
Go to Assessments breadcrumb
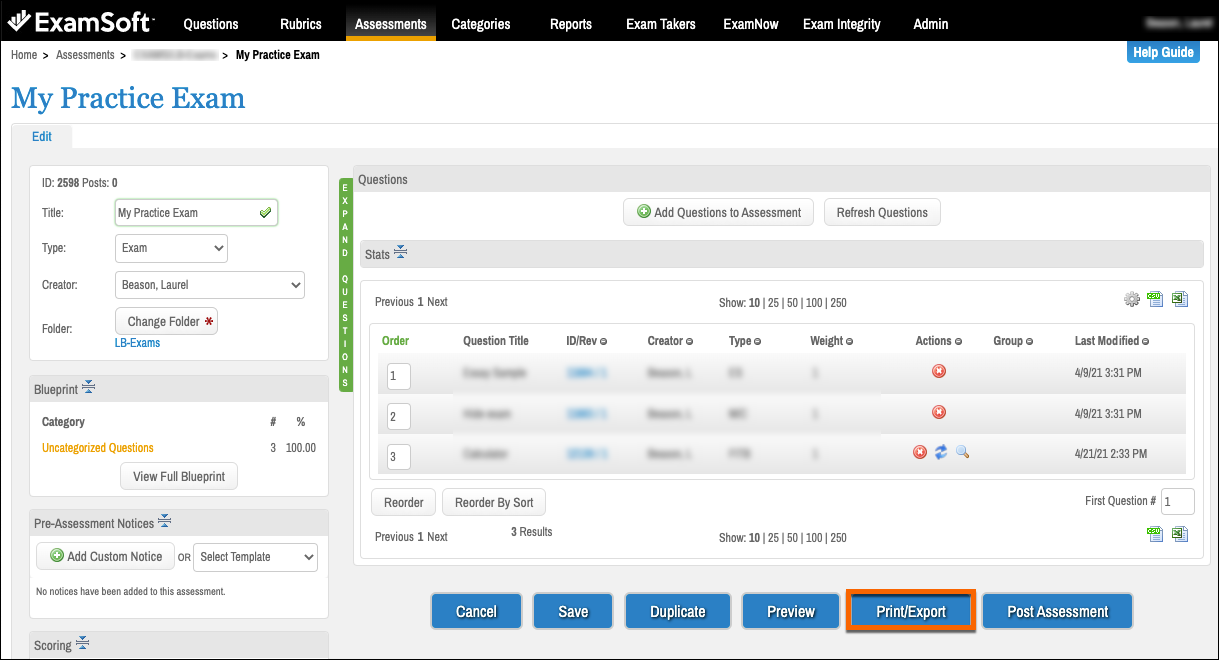85,55
